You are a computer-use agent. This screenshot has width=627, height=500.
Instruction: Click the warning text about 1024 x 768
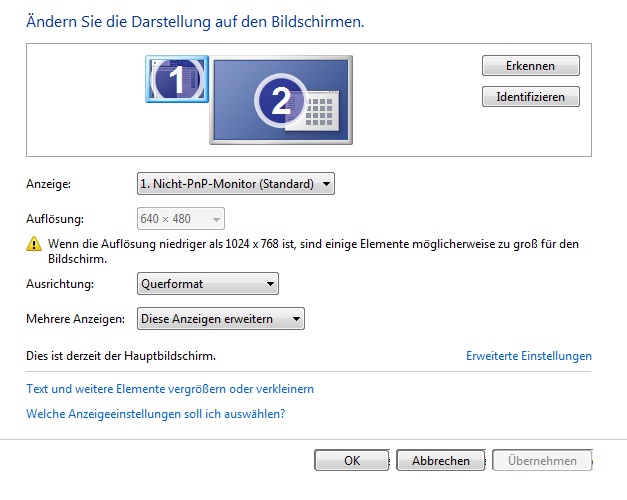[313, 251]
